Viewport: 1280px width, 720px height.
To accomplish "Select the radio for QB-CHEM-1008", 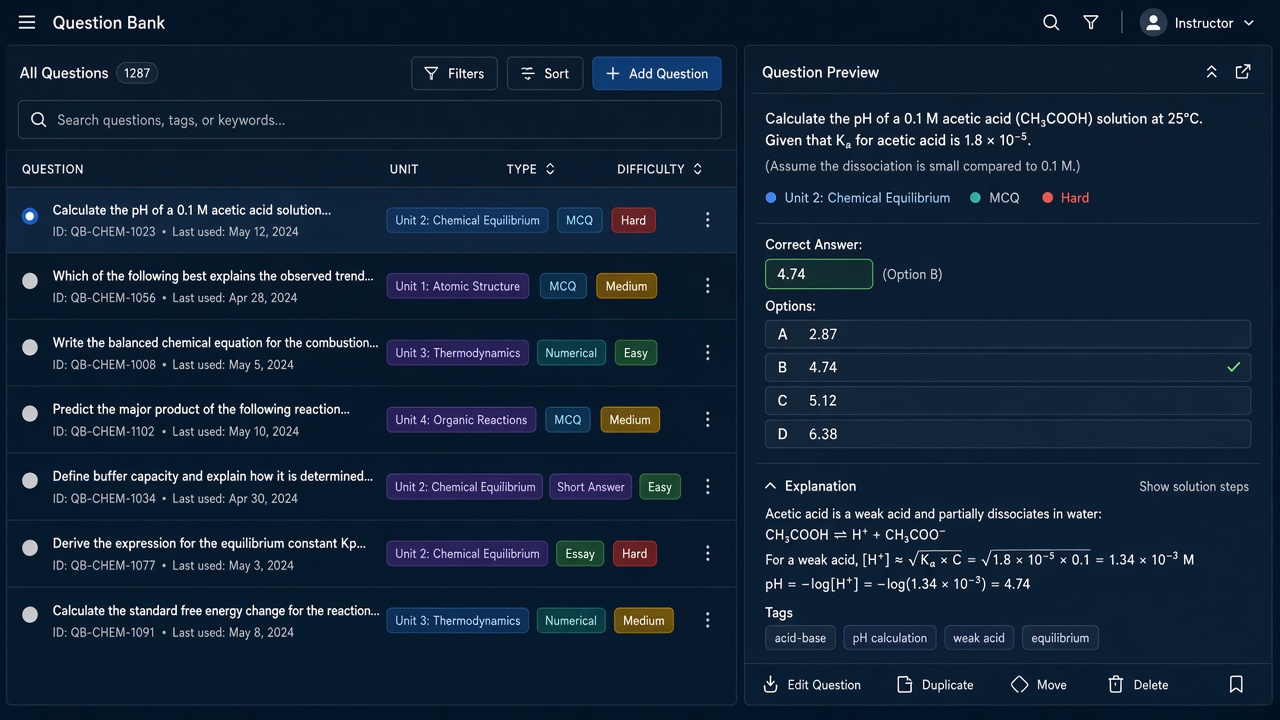I will [x=30, y=347].
